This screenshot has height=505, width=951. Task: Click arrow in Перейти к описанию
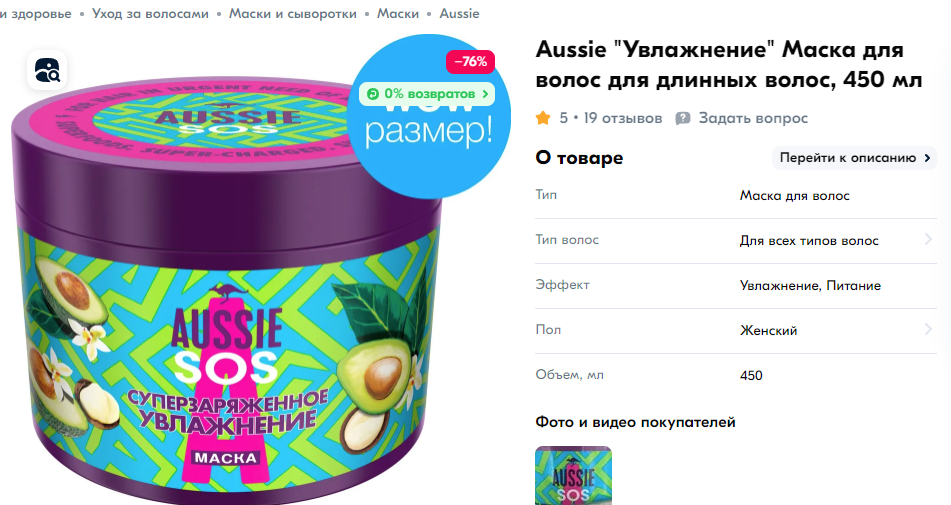(x=927, y=158)
